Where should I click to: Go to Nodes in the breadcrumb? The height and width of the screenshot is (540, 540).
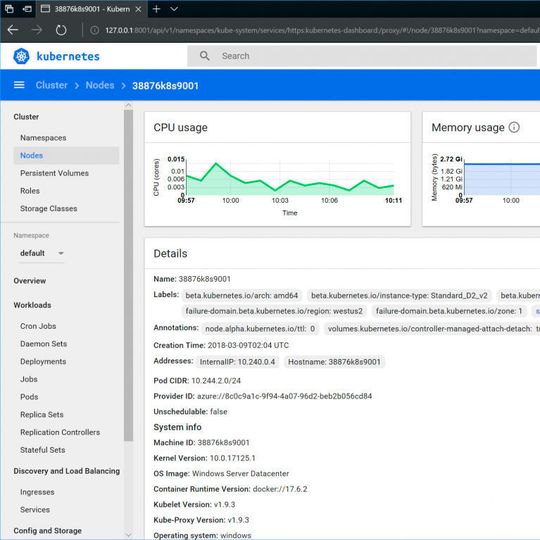coord(100,85)
